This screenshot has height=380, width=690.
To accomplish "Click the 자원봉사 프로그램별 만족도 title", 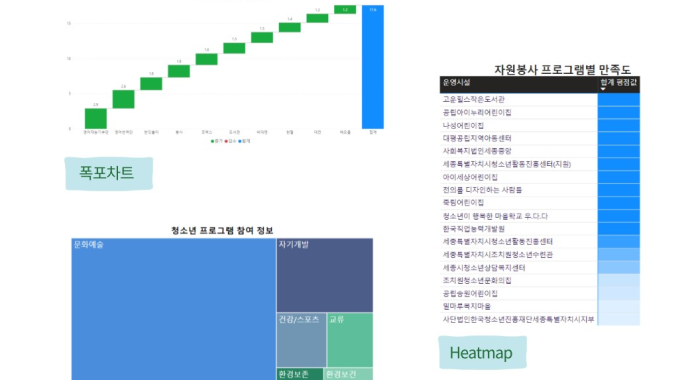I will click(x=562, y=69).
